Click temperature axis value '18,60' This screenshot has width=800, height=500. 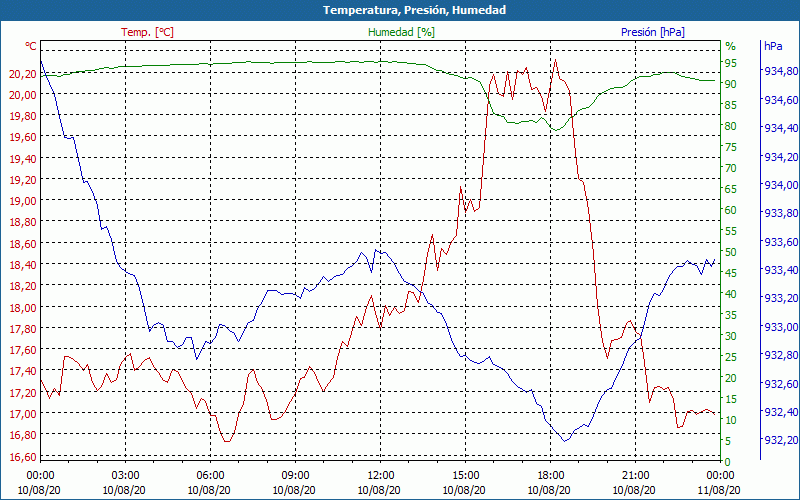(x=23, y=244)
